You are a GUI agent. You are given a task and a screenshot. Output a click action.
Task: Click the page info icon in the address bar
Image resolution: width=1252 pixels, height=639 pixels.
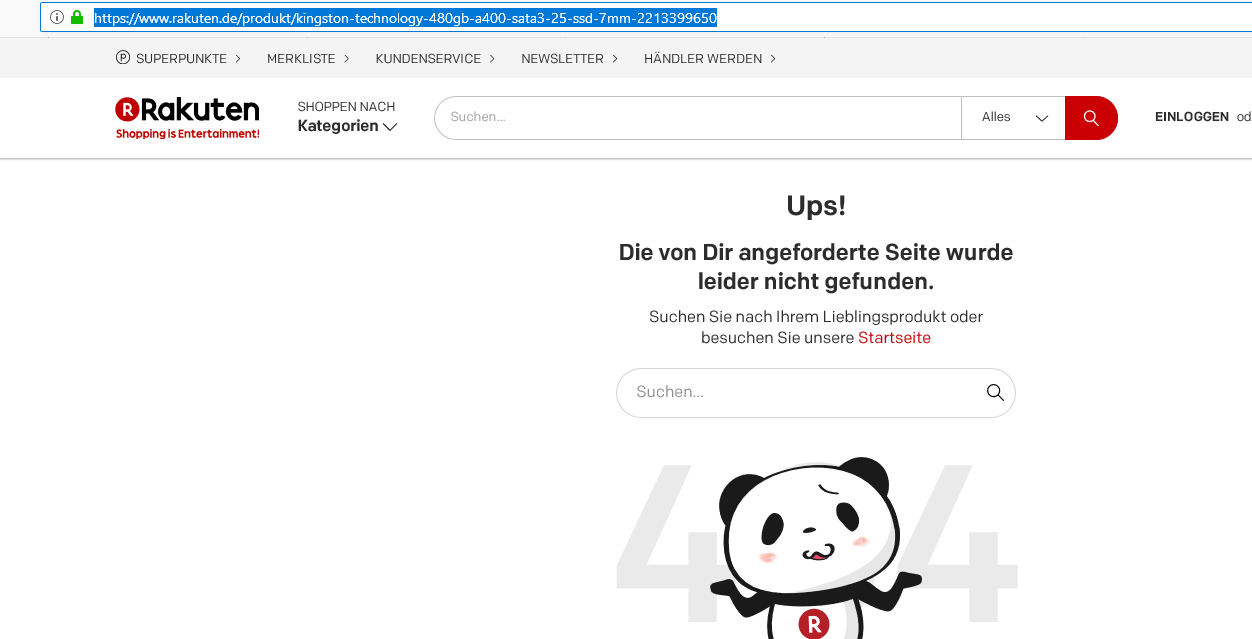coord(56,17)
